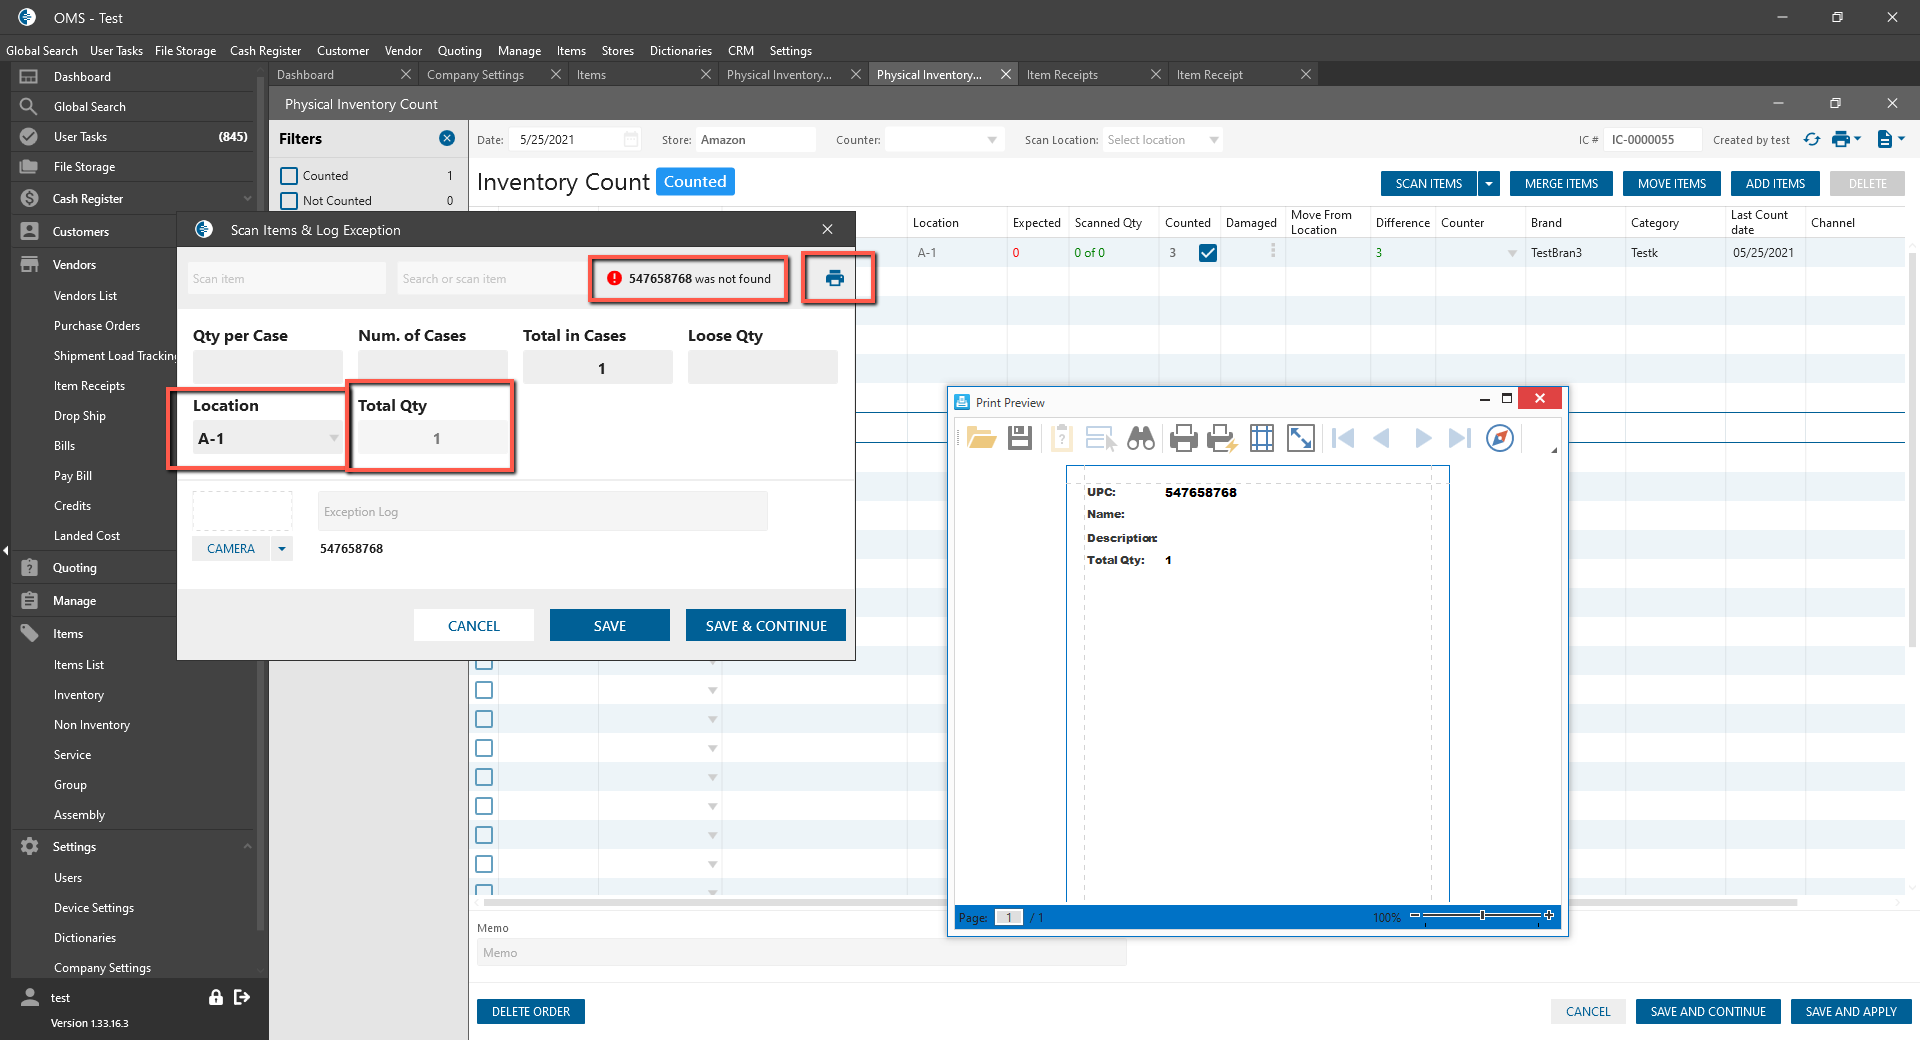Quick print using the lightning printer icon
This screenshot has width=1920, height=1040.
(1222, 438)
